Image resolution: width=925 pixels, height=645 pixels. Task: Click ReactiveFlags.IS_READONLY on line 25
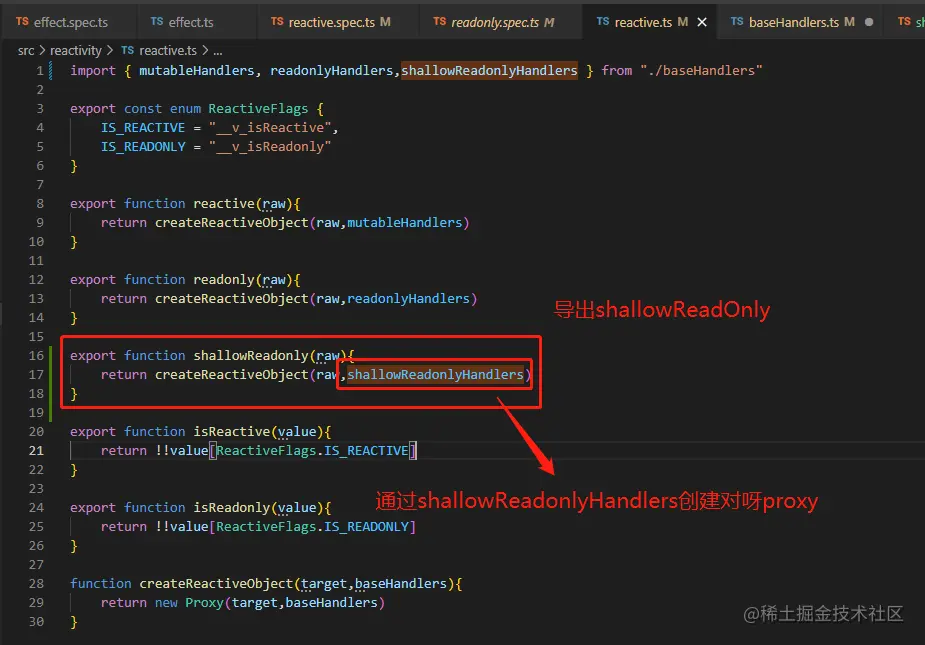pyautogui.click(x=313, y=527)
